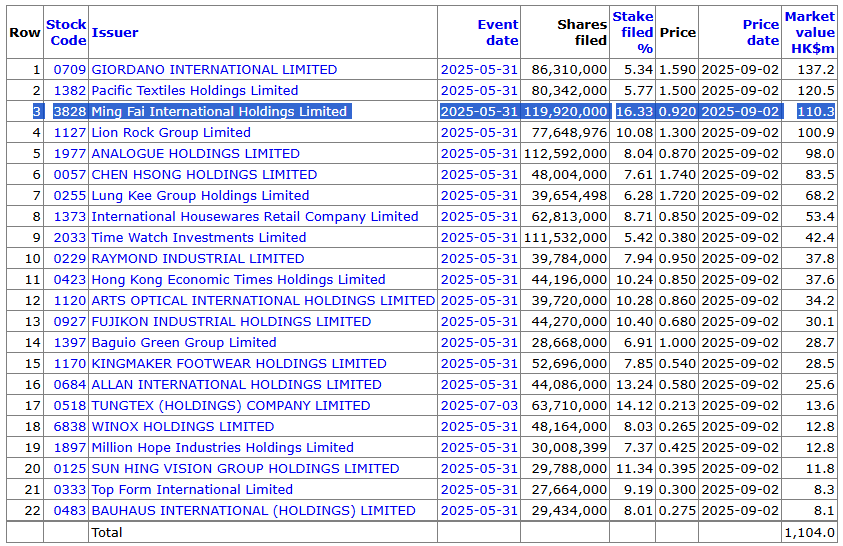Open stock code 6838 link
Image resolution: width=843 pixels, height=546 pixels.
click(70, 426)
